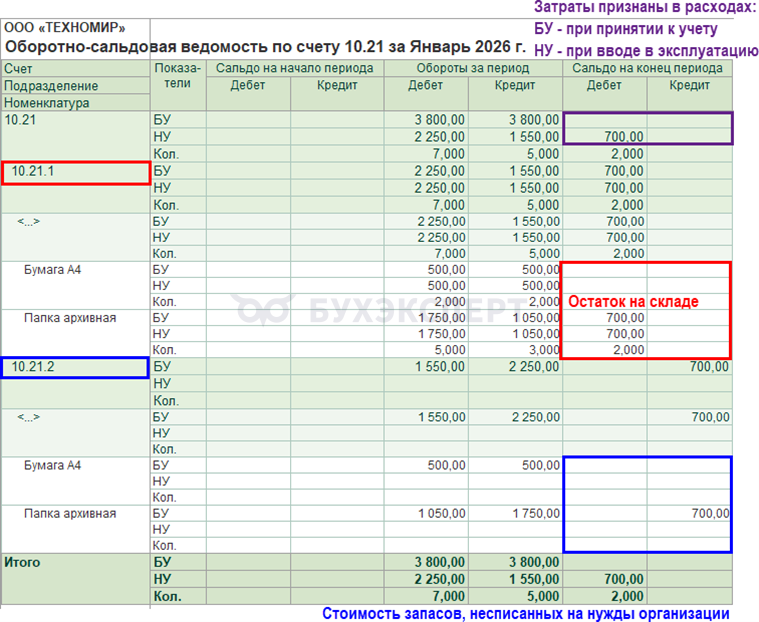Screen dimensions: 759x622
Task: Open subaccount 10.21.1 row
Action: [x=33, y=171]
